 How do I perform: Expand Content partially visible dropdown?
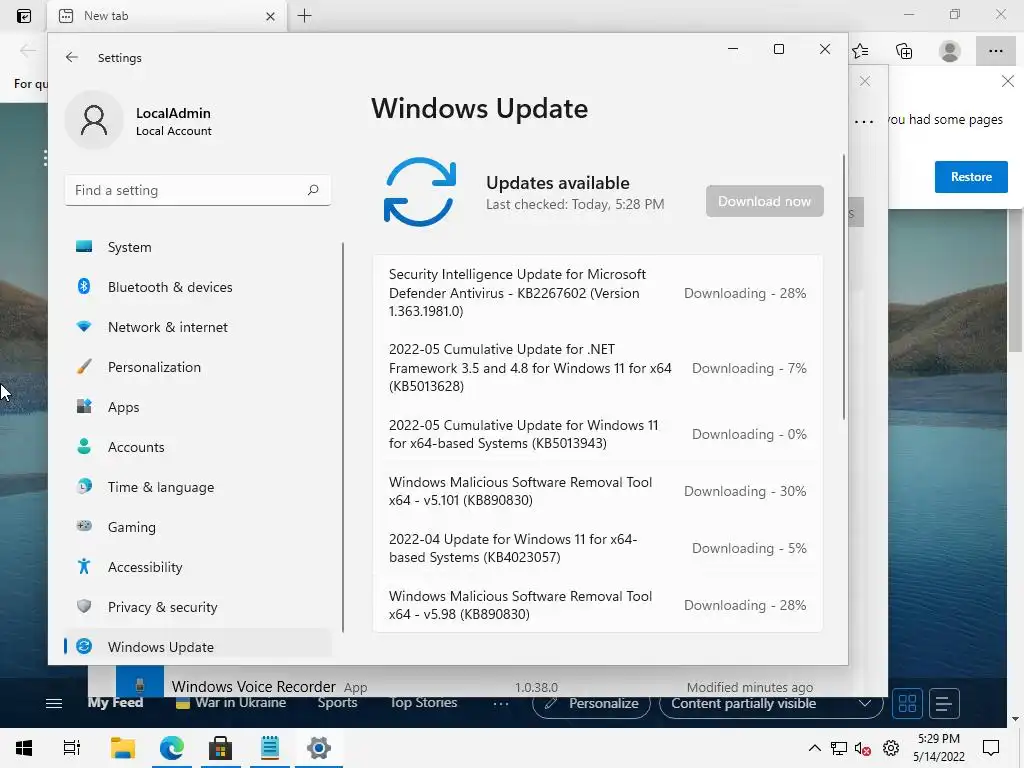click(771, 703)
